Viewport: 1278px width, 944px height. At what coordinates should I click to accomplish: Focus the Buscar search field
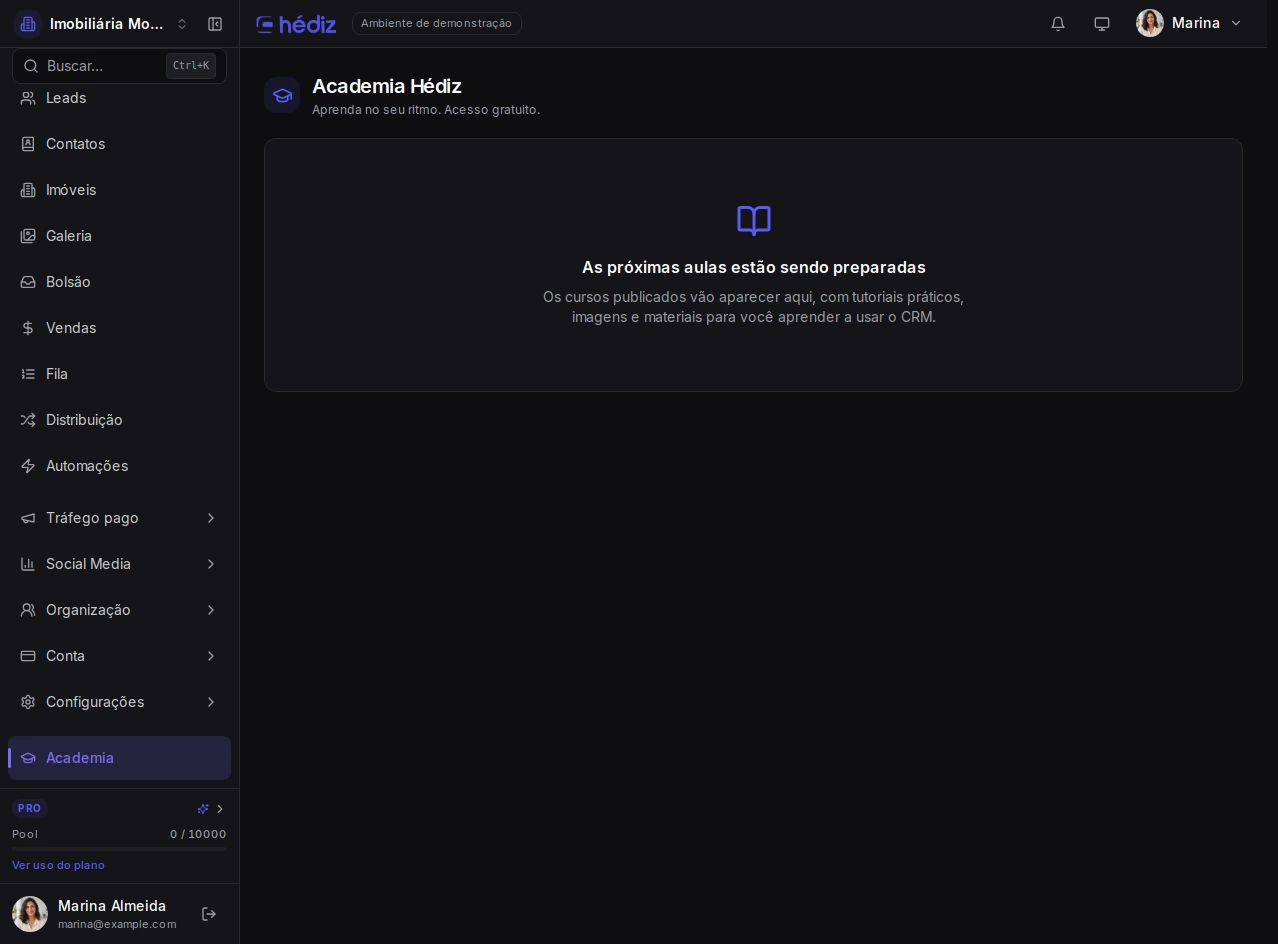pos(119,66)
